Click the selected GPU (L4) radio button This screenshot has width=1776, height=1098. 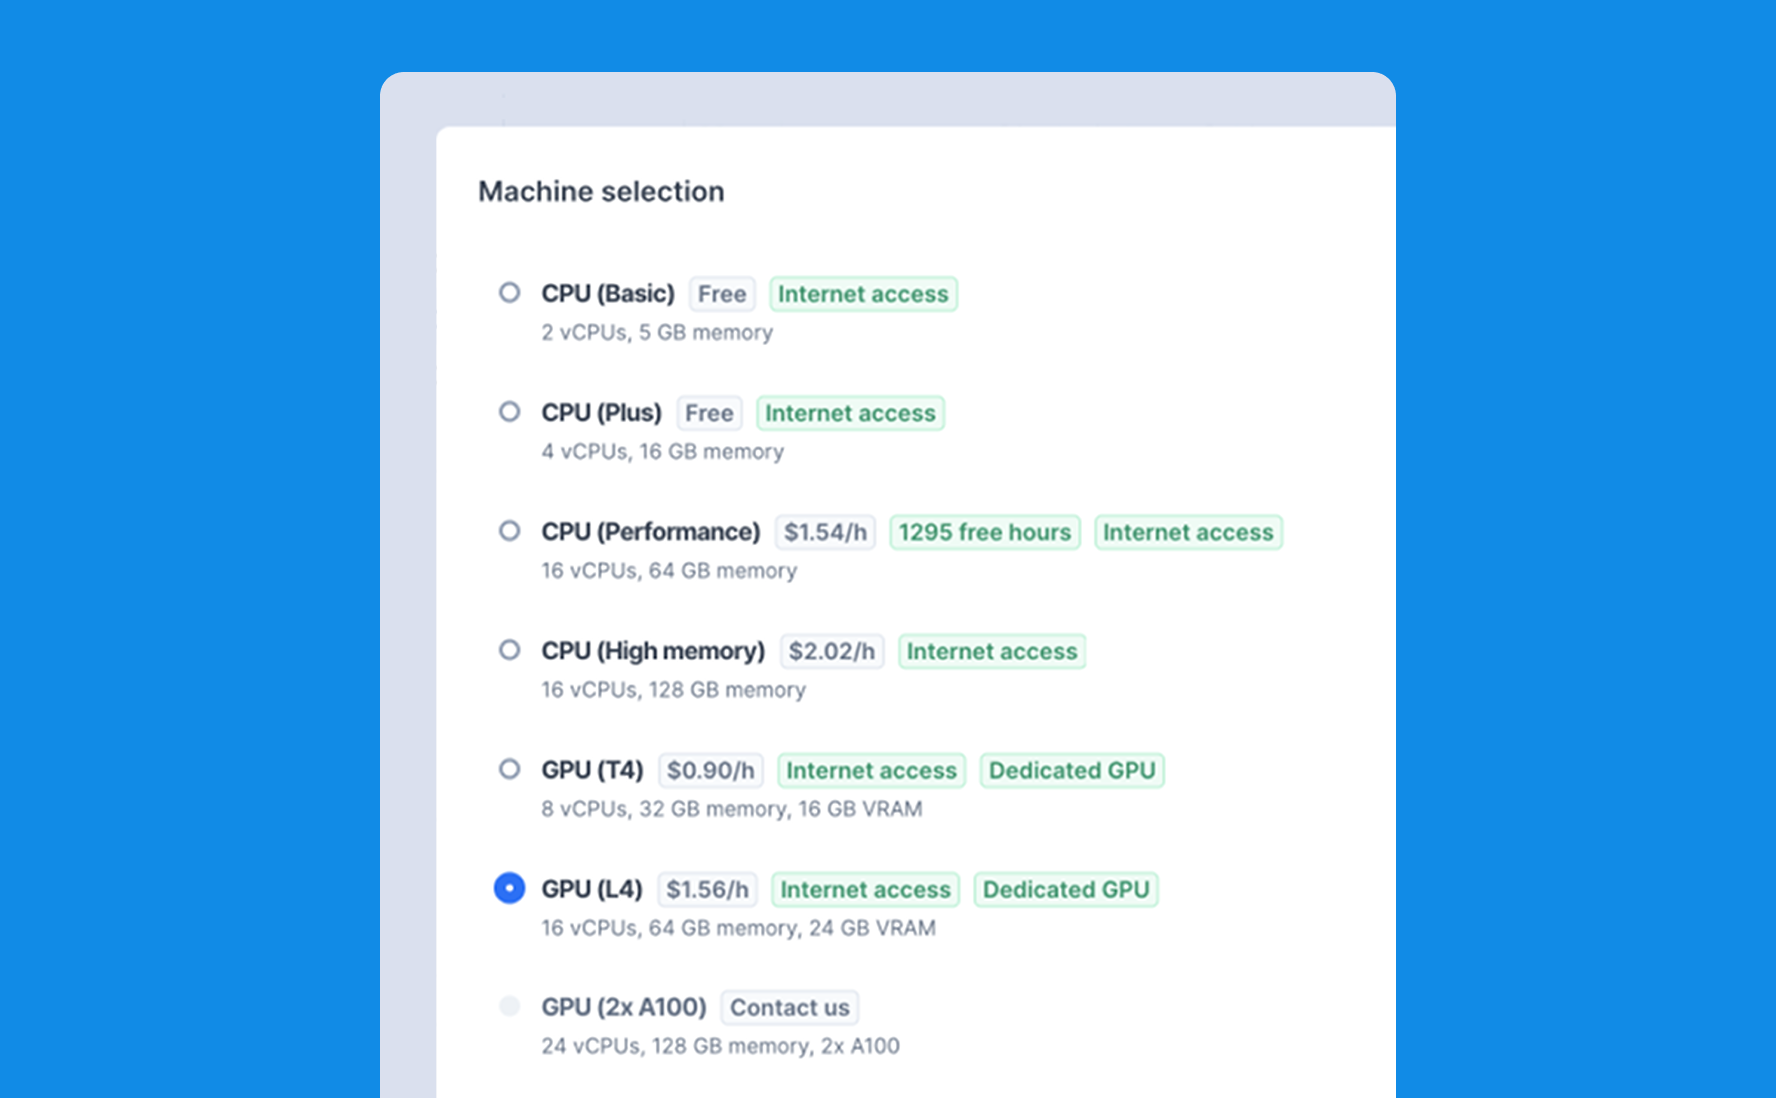(x=510, y=888)
